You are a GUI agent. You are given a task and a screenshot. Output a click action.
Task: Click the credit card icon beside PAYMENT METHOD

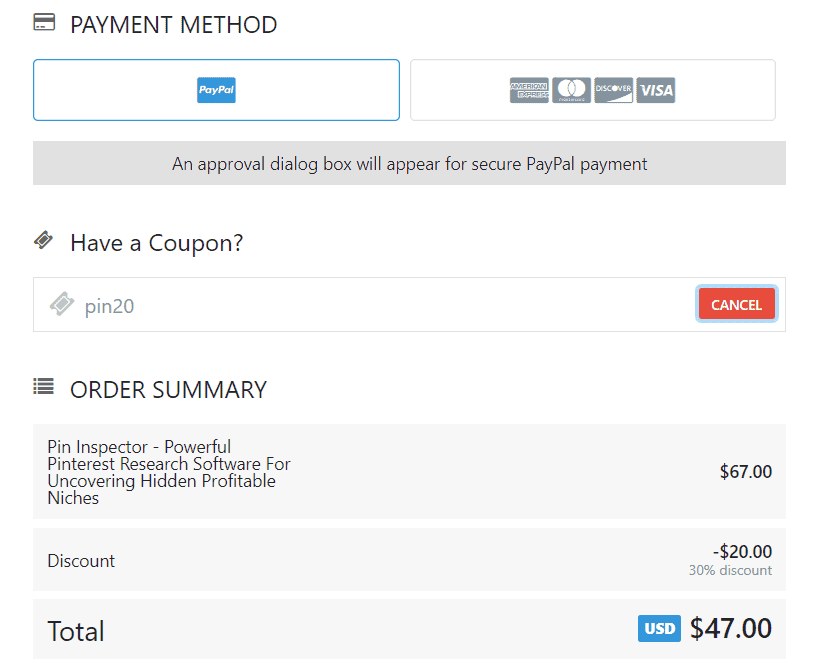[x=44, y=21]
